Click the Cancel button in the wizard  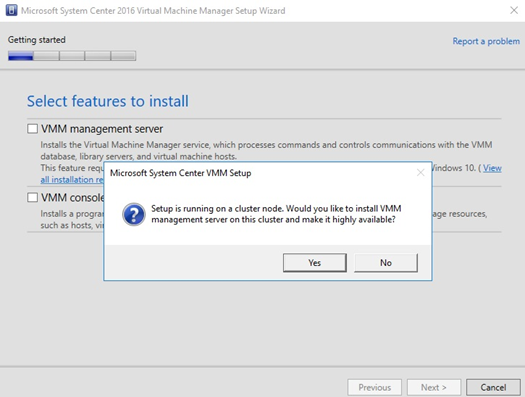[x=493, y=387]
